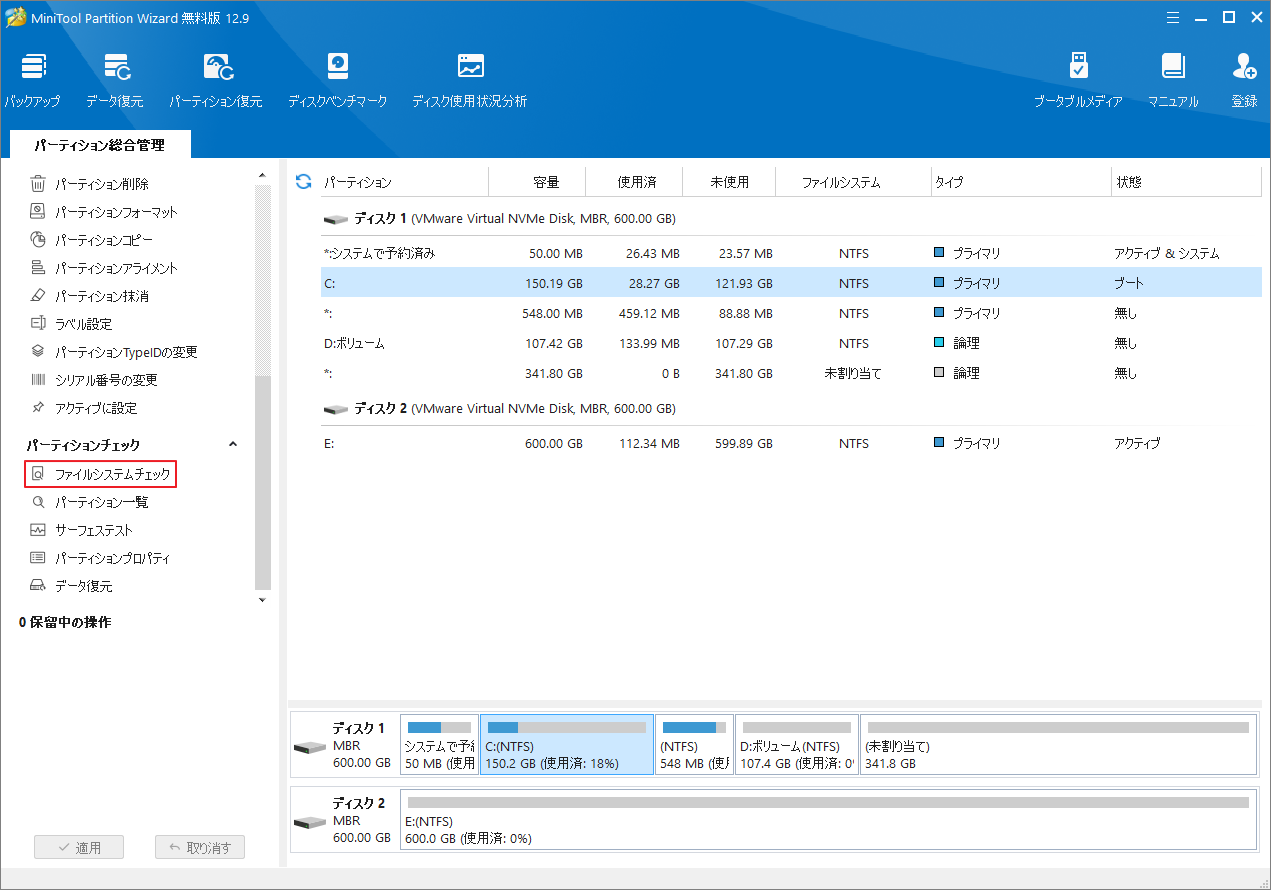The width and height of the screenshot is (1271, 890).
Task: Select E:(NTFS) block in disk map
Action: [828, 820]
